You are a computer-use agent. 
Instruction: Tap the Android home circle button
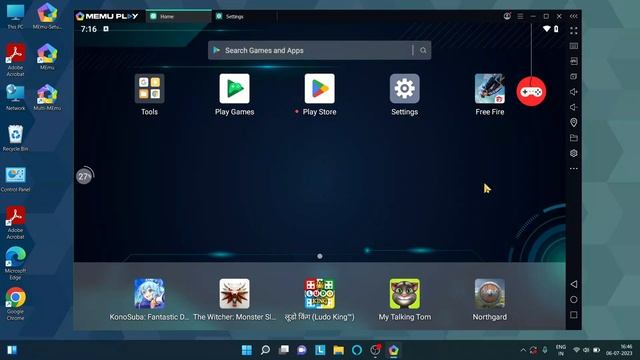[x=573, y=300]
